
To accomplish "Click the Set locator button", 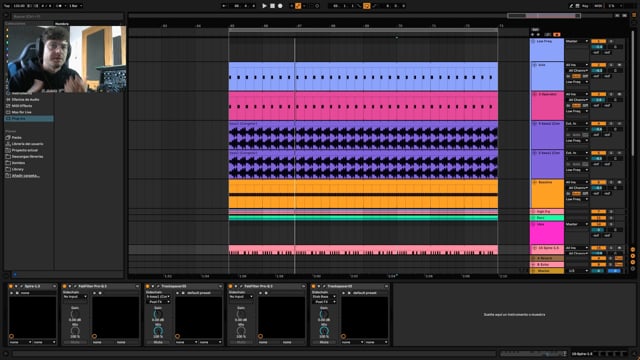I will pos(535,30).
